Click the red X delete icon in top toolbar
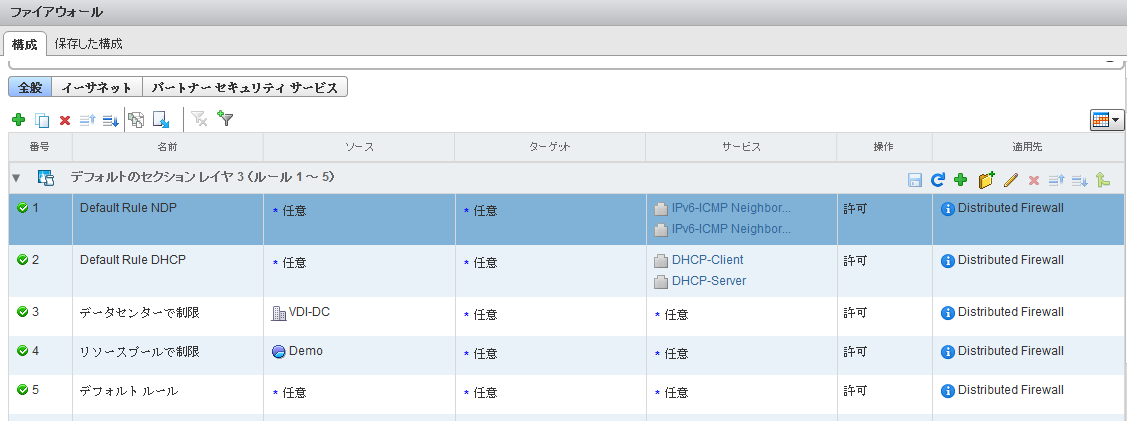This screenshot has width=1127, height=421. [65, 120]
